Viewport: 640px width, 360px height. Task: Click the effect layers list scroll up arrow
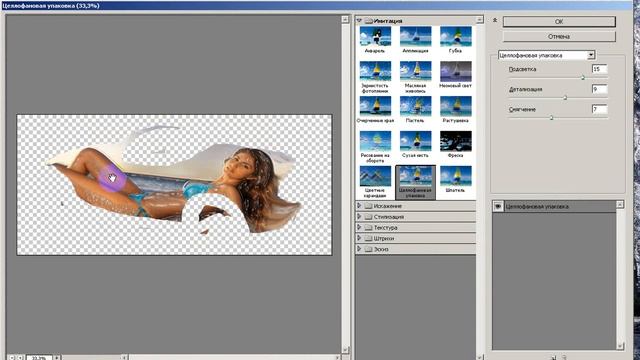[x=620, y=204]
